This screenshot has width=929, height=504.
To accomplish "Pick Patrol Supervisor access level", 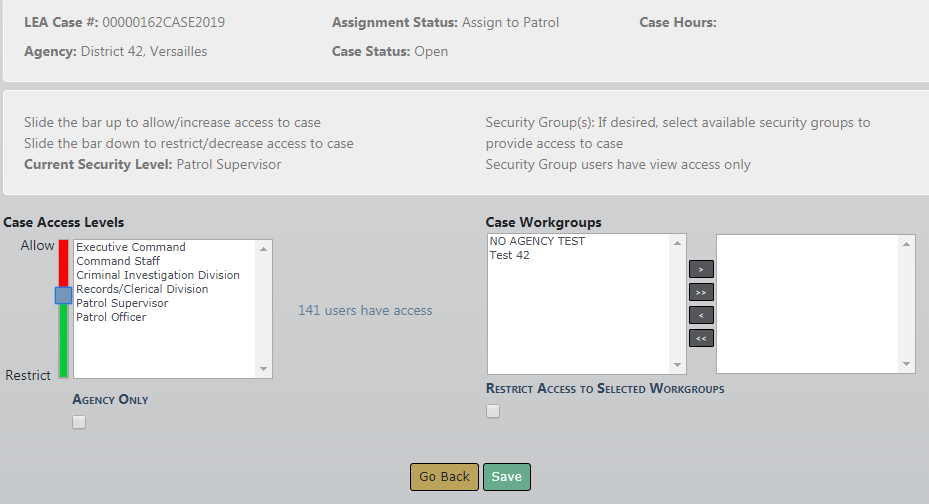I will 122,303.
